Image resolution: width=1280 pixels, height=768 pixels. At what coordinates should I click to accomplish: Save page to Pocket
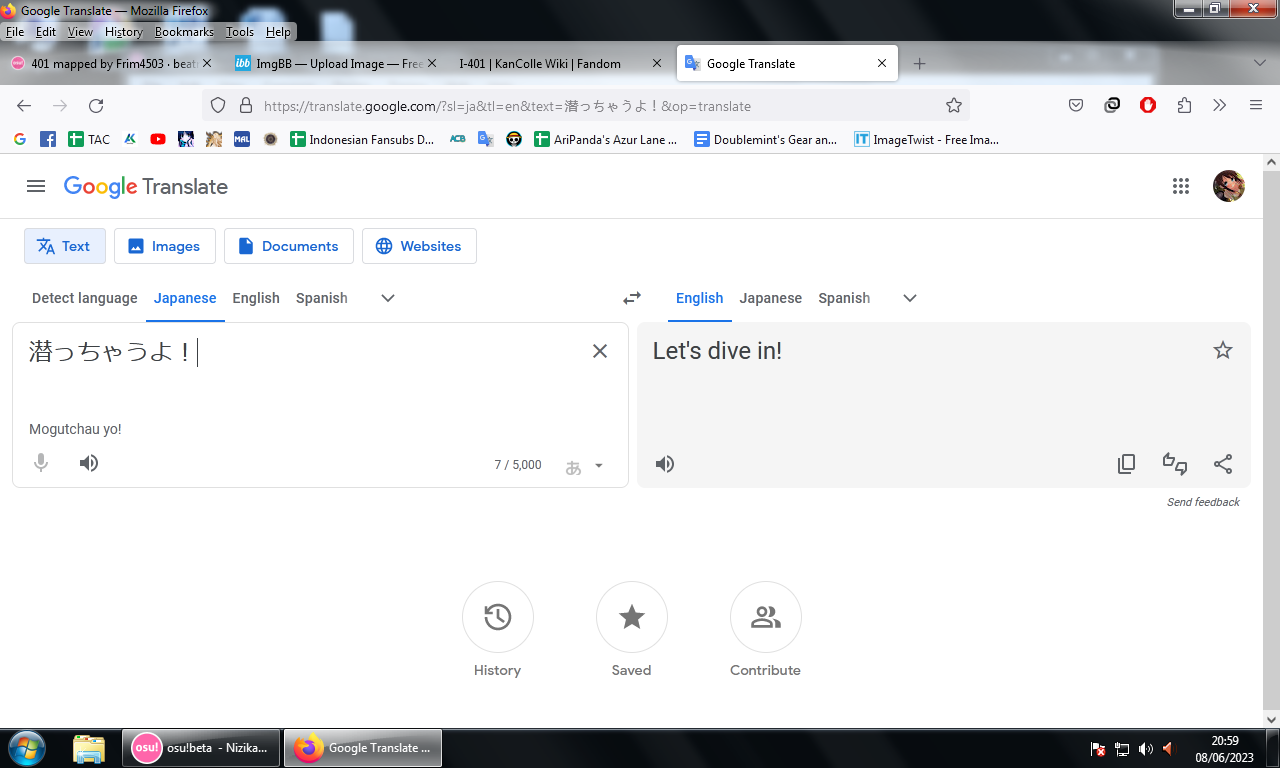click(1076, 106)
